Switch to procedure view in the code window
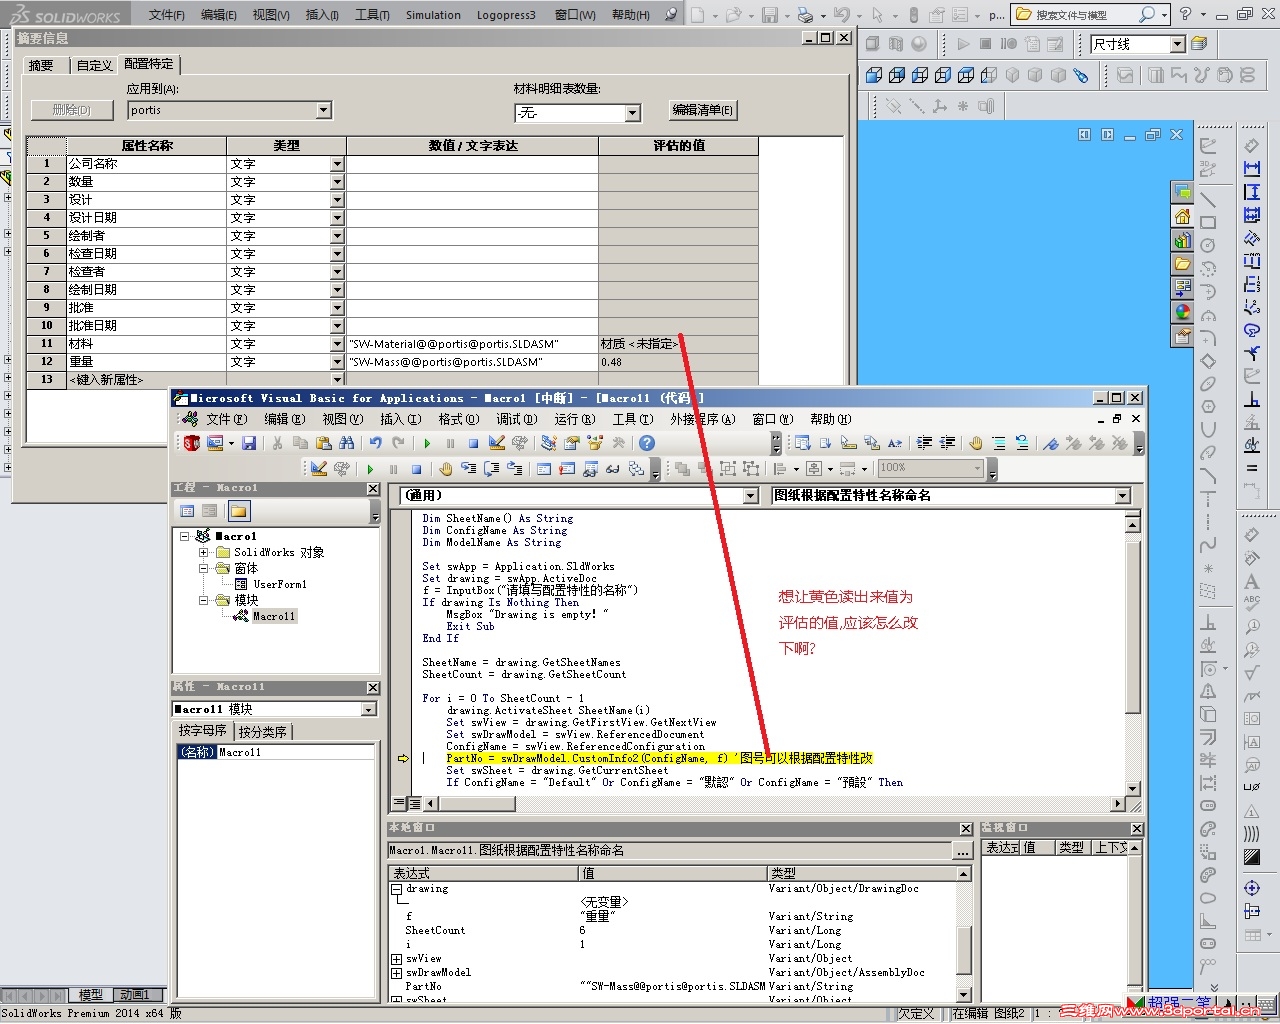Viewport: 1280px width, 1024px height. (x=399, y=803)
